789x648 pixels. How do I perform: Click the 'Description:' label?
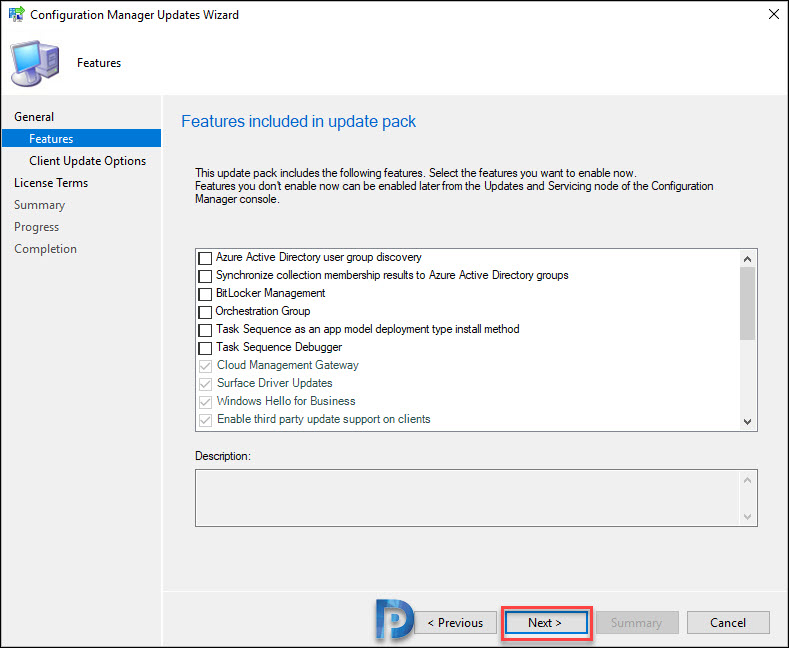tap(222, 456)
